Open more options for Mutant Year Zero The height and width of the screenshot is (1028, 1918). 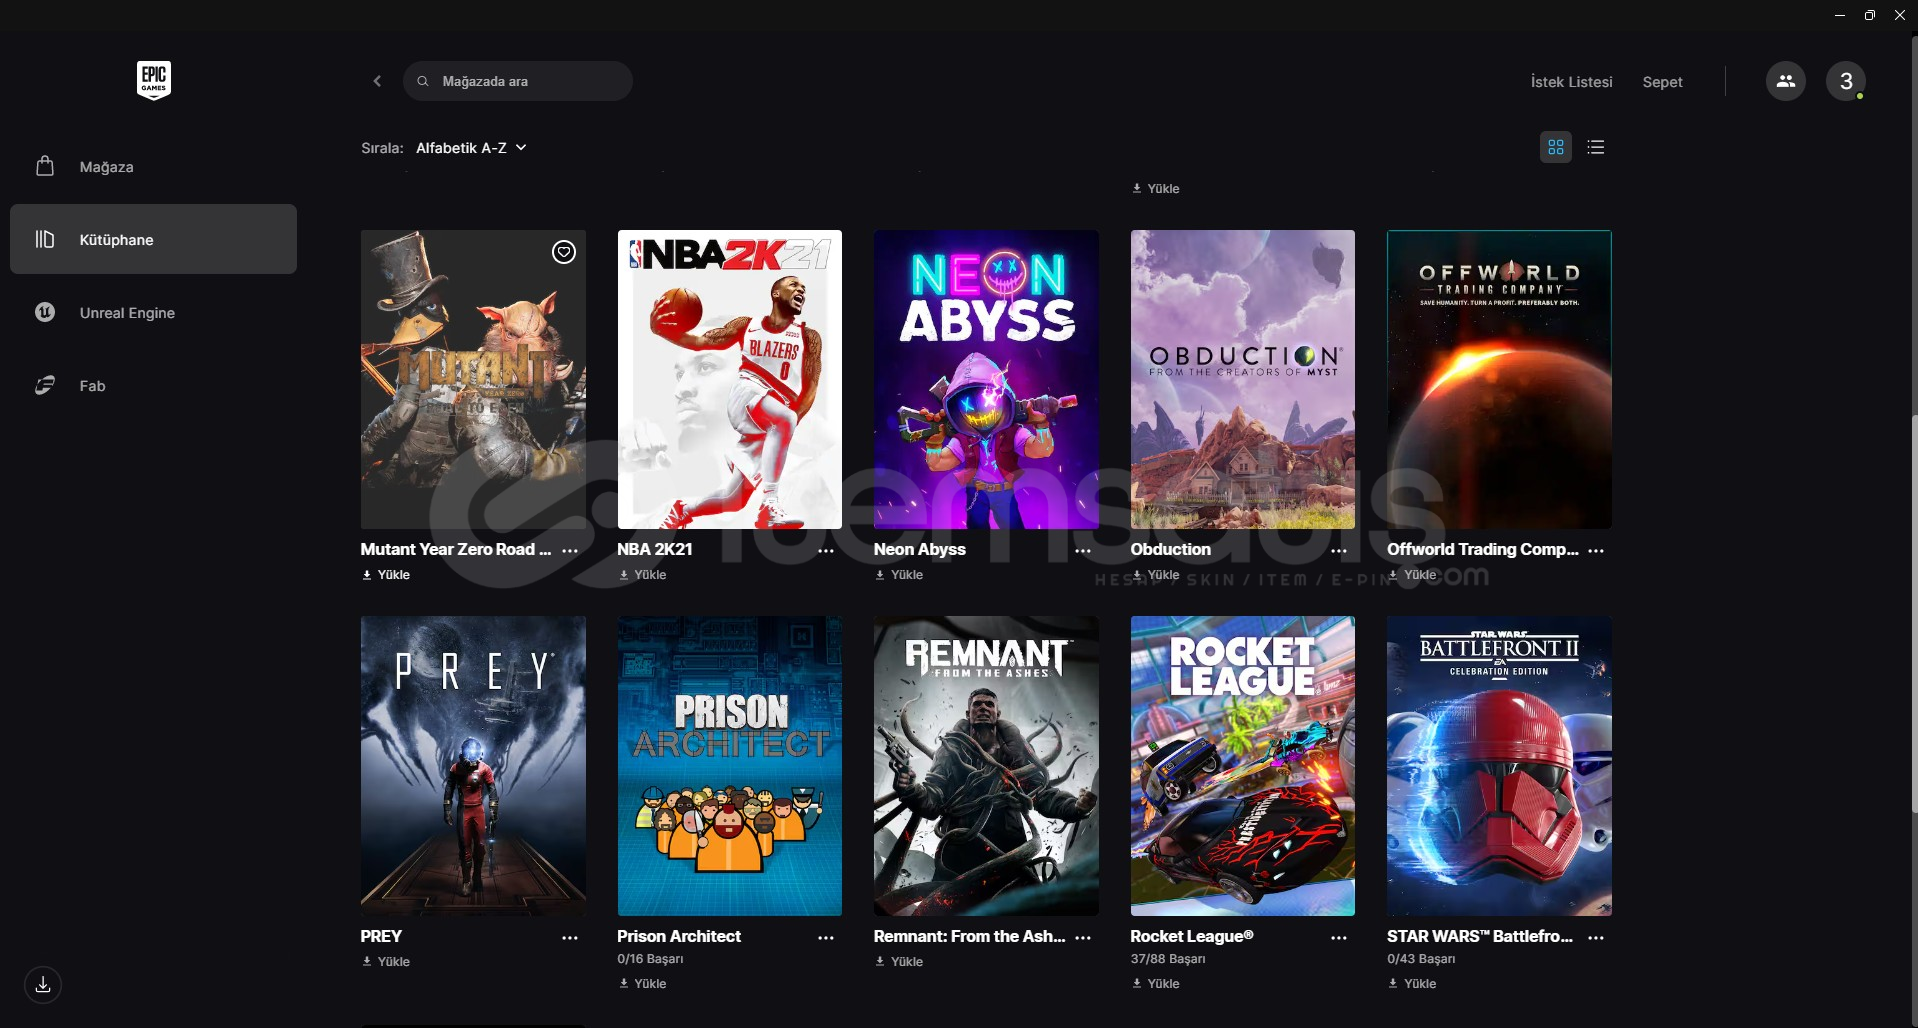coord(570,550)
